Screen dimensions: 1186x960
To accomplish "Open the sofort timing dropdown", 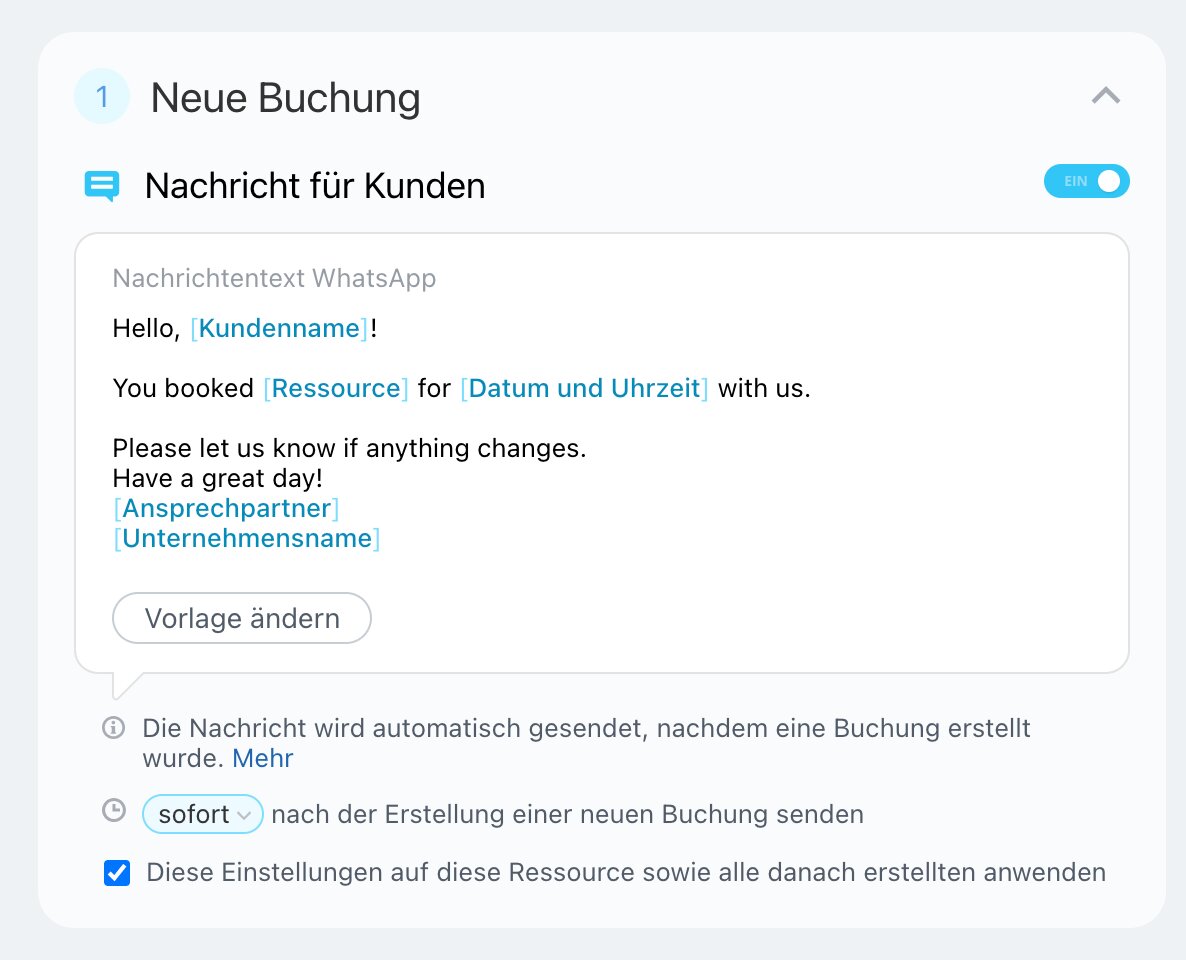I will [203, 814].
